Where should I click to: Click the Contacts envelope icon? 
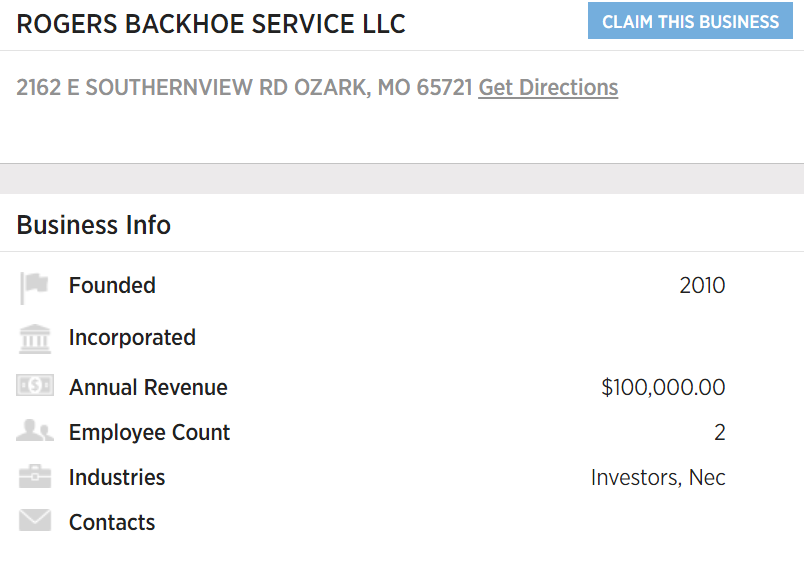tap(35, 520)
